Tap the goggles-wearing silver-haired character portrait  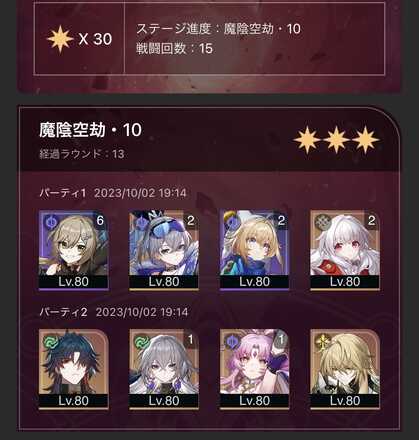click(164, 250)
